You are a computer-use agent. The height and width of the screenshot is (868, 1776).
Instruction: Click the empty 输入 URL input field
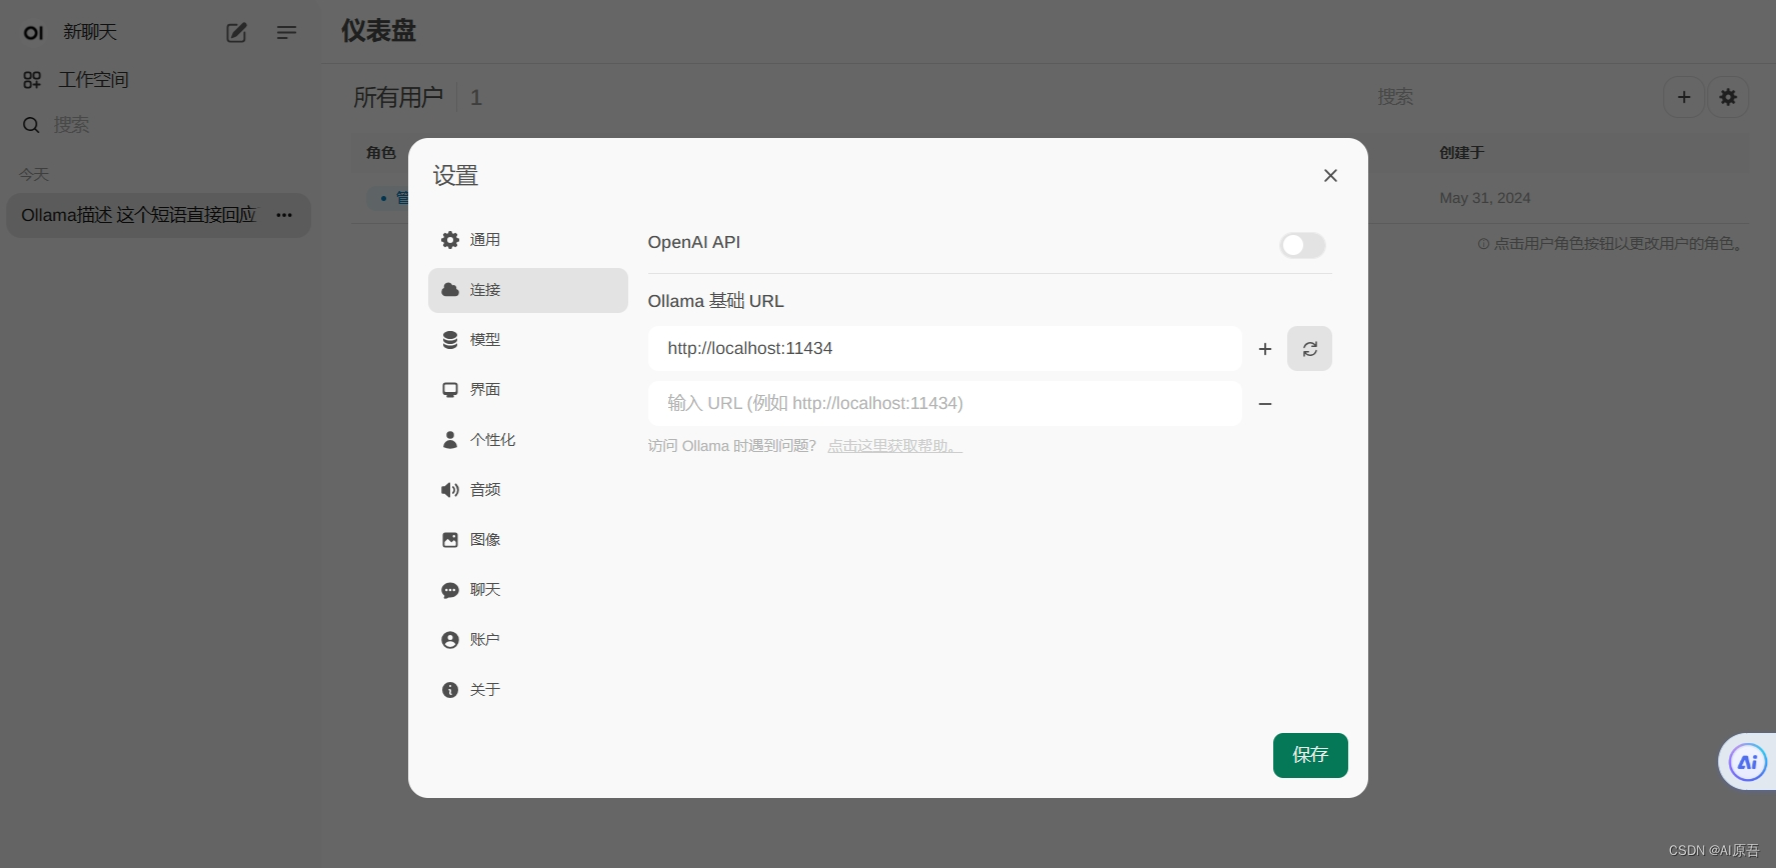[944, 403]
